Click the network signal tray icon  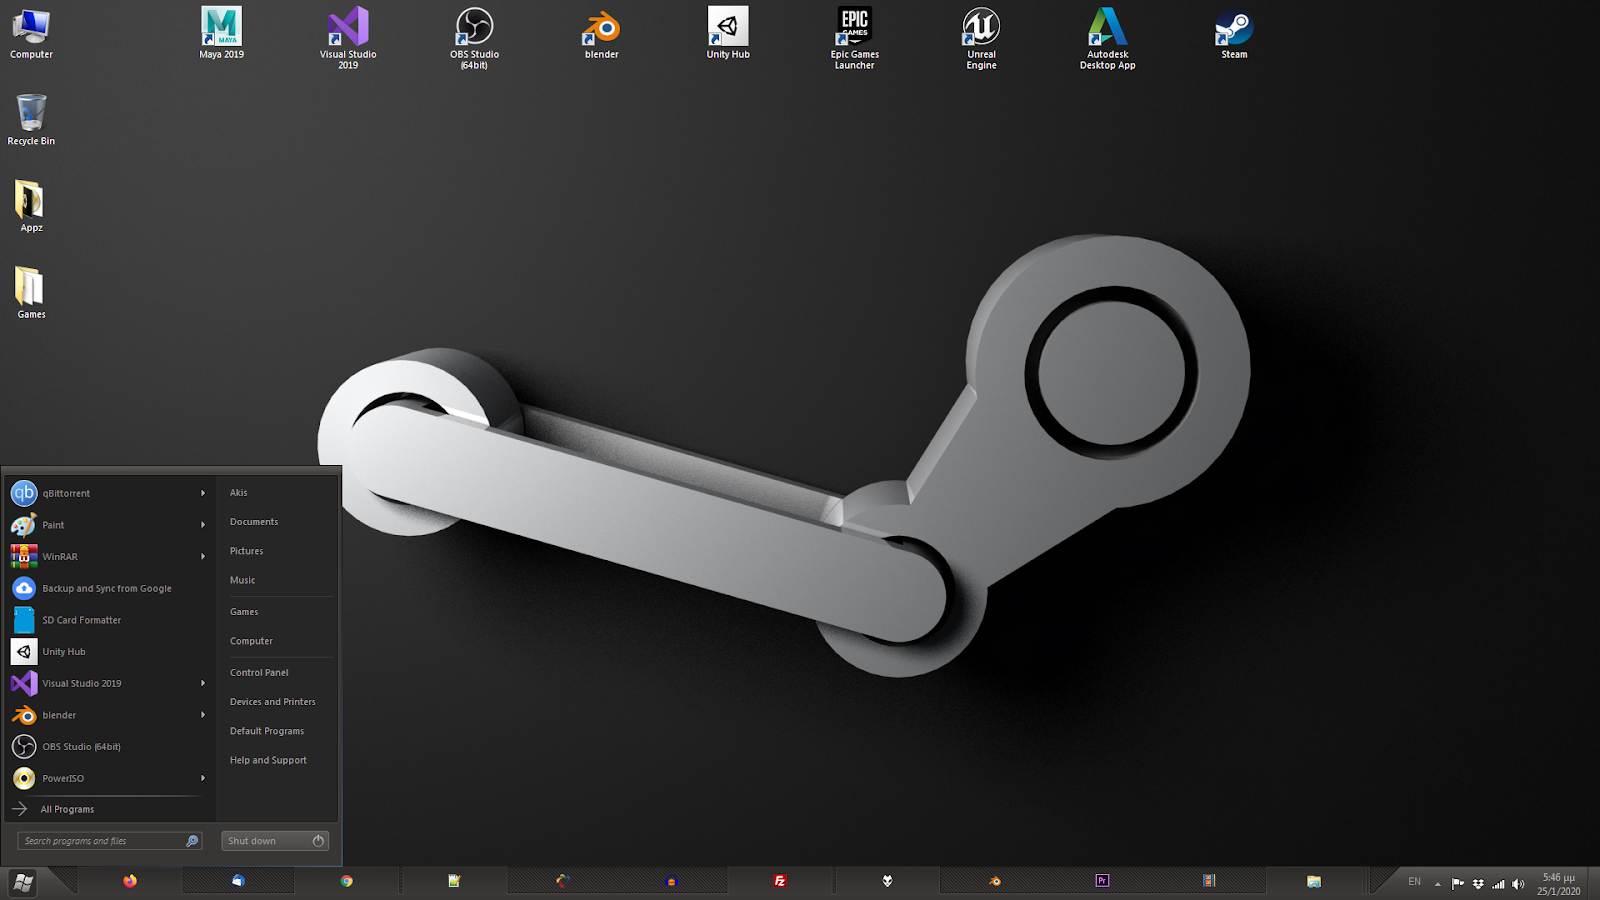click(x=1498, y=883)
